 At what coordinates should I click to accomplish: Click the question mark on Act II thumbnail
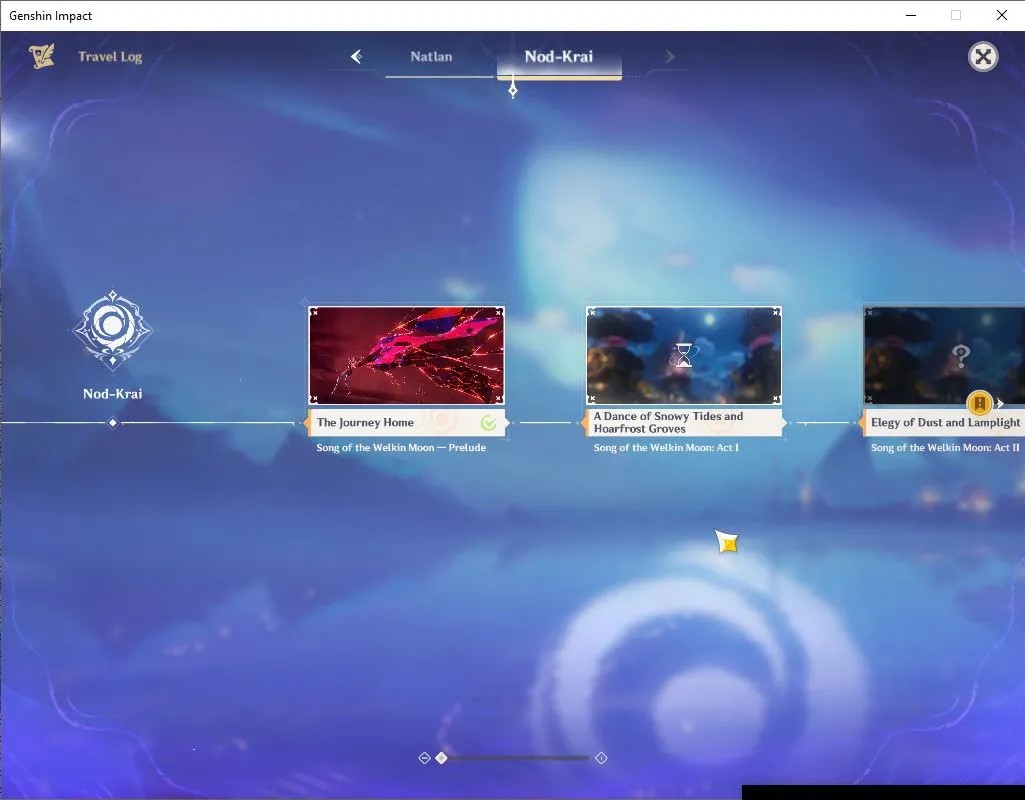tap(960, 356)
